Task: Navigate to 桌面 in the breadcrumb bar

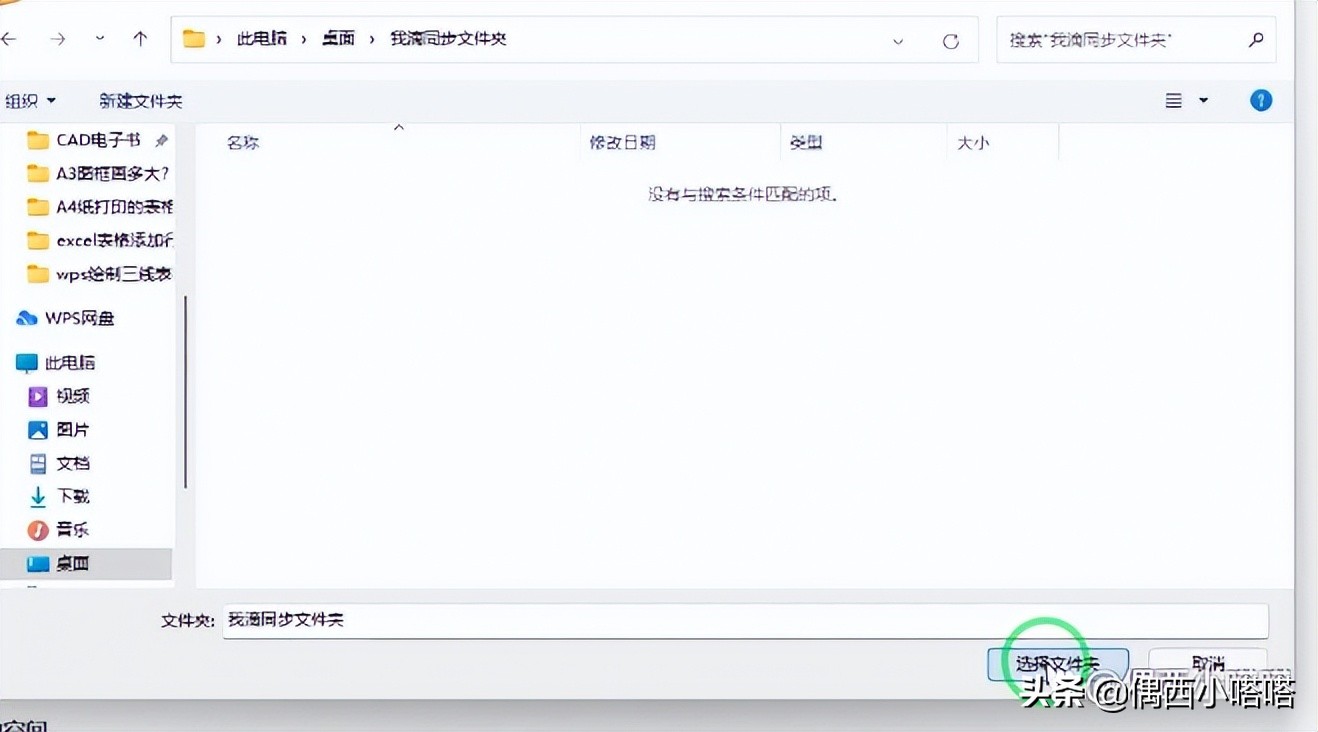Action: [x=338, y=38]
